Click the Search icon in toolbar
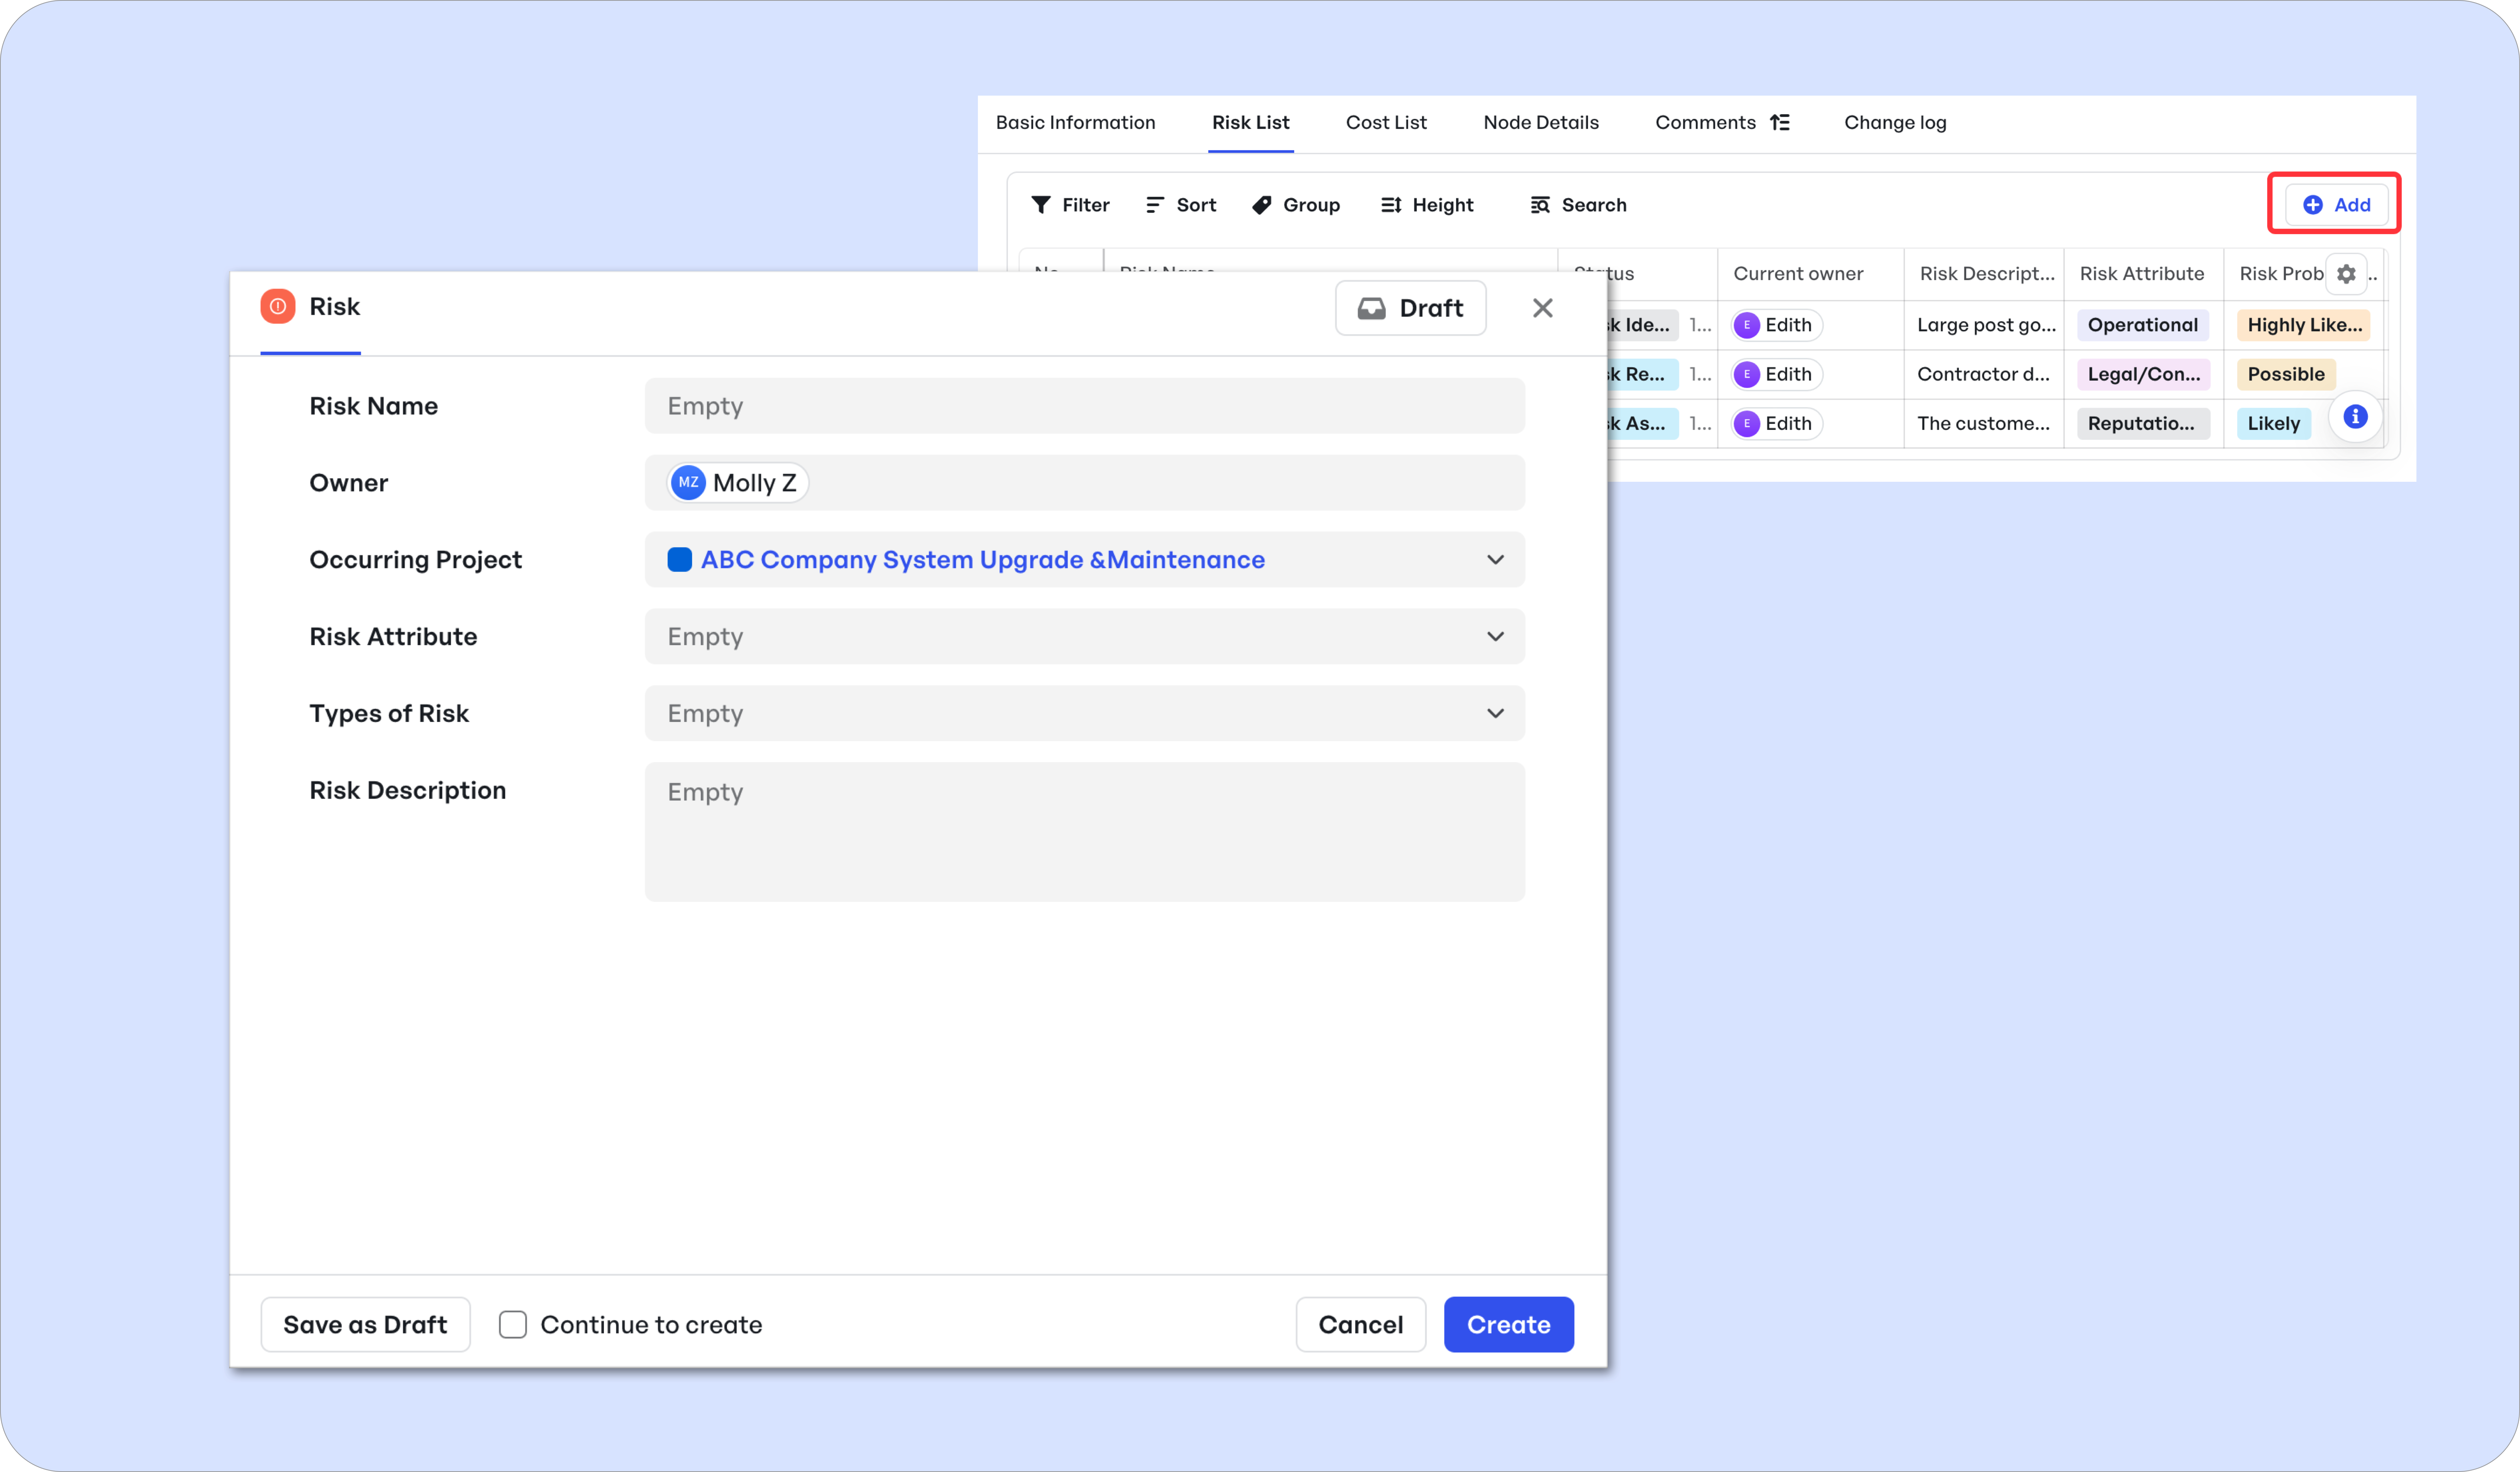2520x1472 pixels. [x=1540, y=205]
